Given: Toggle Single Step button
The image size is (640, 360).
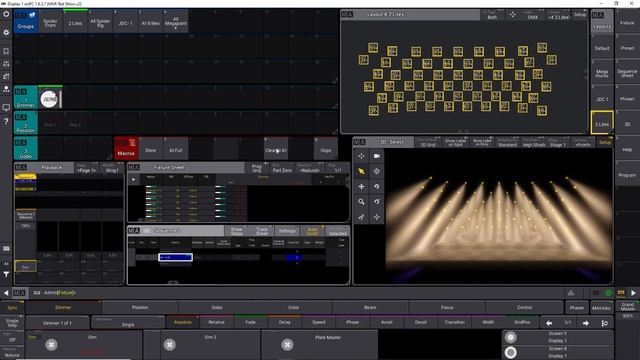Looking at the screenshot, I should [12, 323].
